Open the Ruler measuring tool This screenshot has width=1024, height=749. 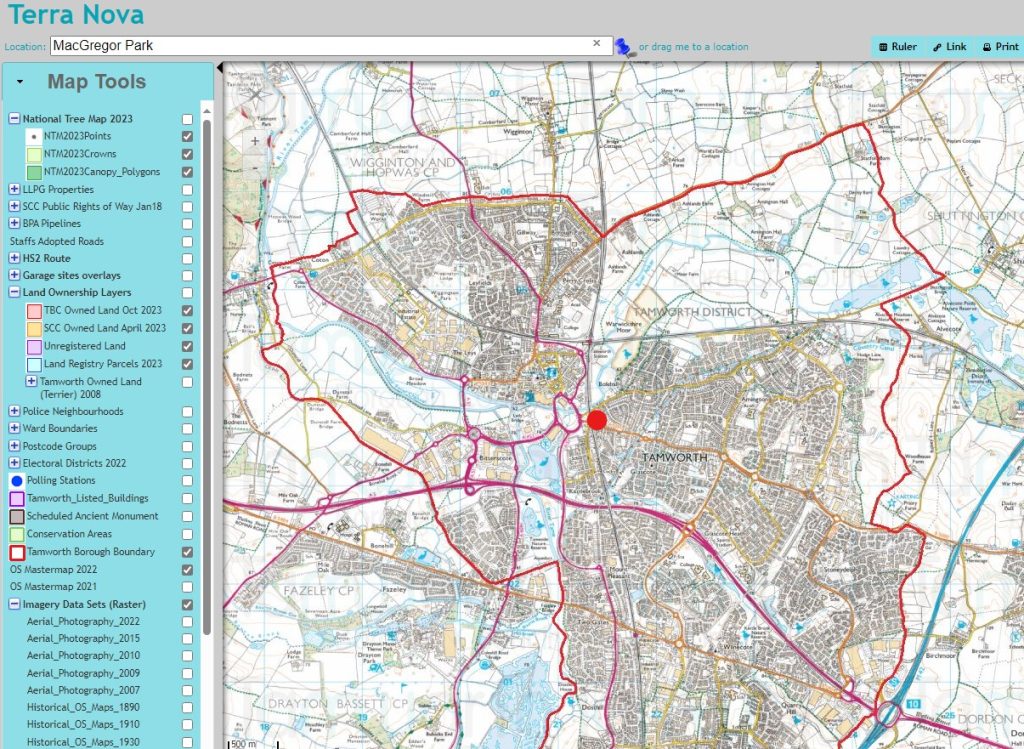[898, 47]
